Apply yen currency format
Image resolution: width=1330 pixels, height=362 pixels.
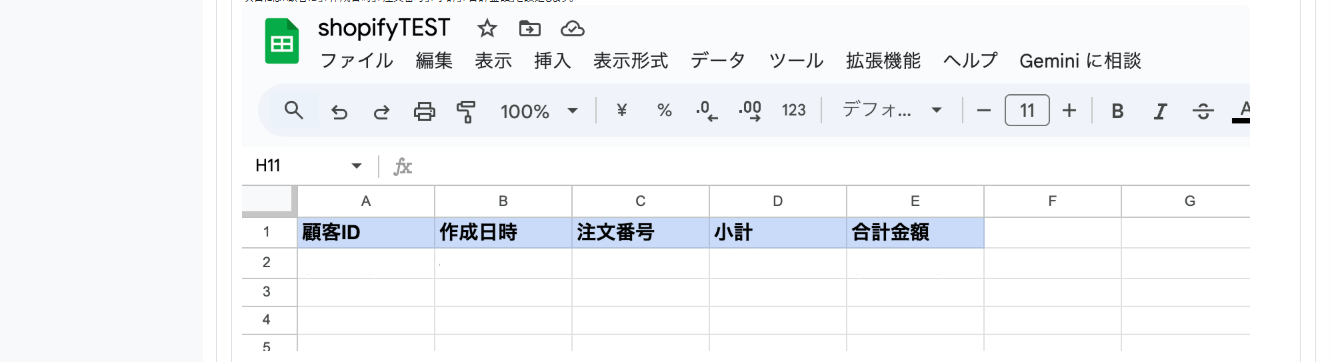coord(621,111)
